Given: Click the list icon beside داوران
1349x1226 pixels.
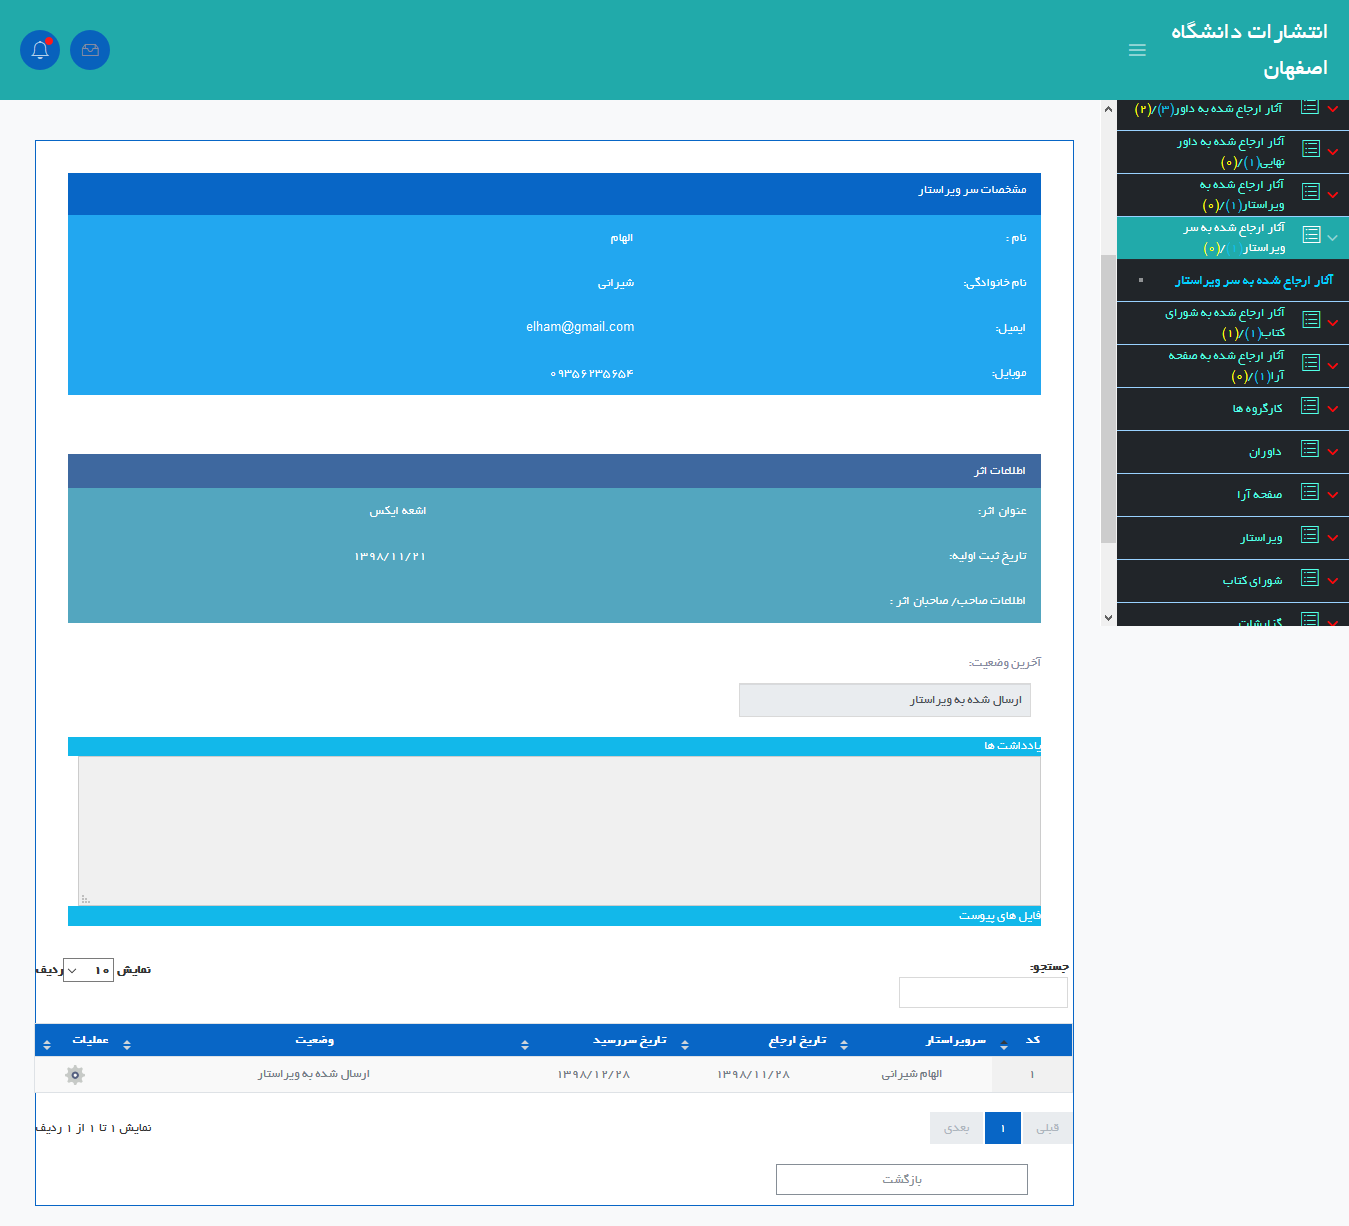Looking at the screenshot, I should [x=1310, y=450].
